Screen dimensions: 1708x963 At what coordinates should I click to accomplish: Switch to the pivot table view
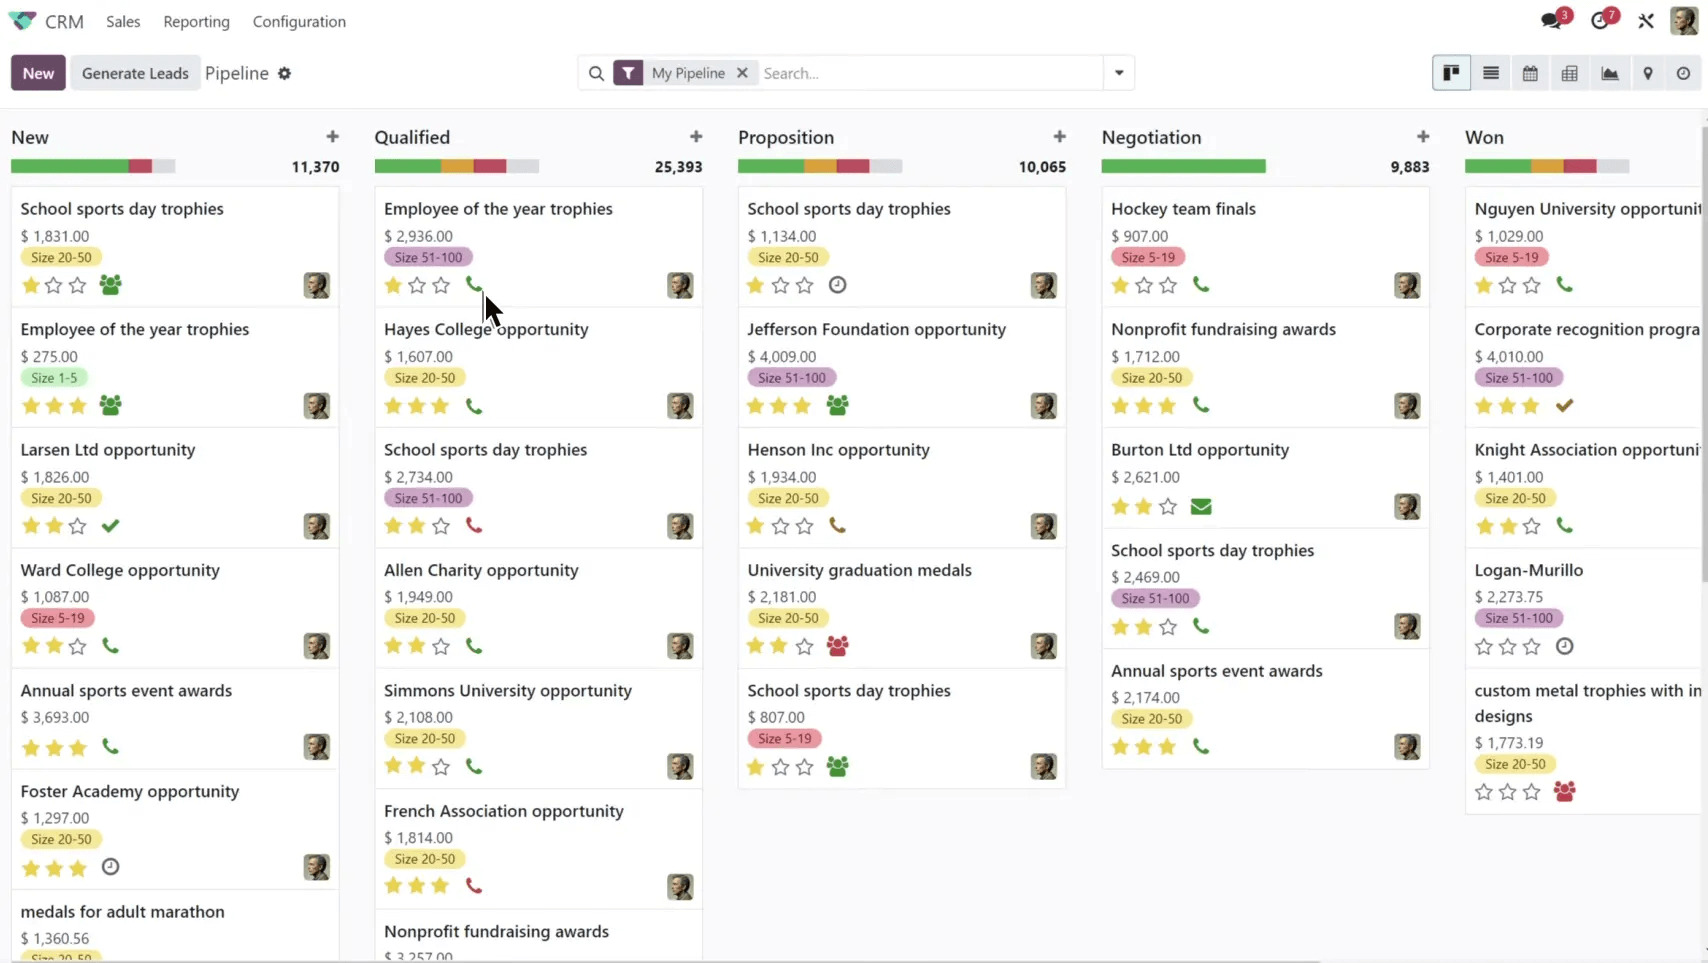1569,72
